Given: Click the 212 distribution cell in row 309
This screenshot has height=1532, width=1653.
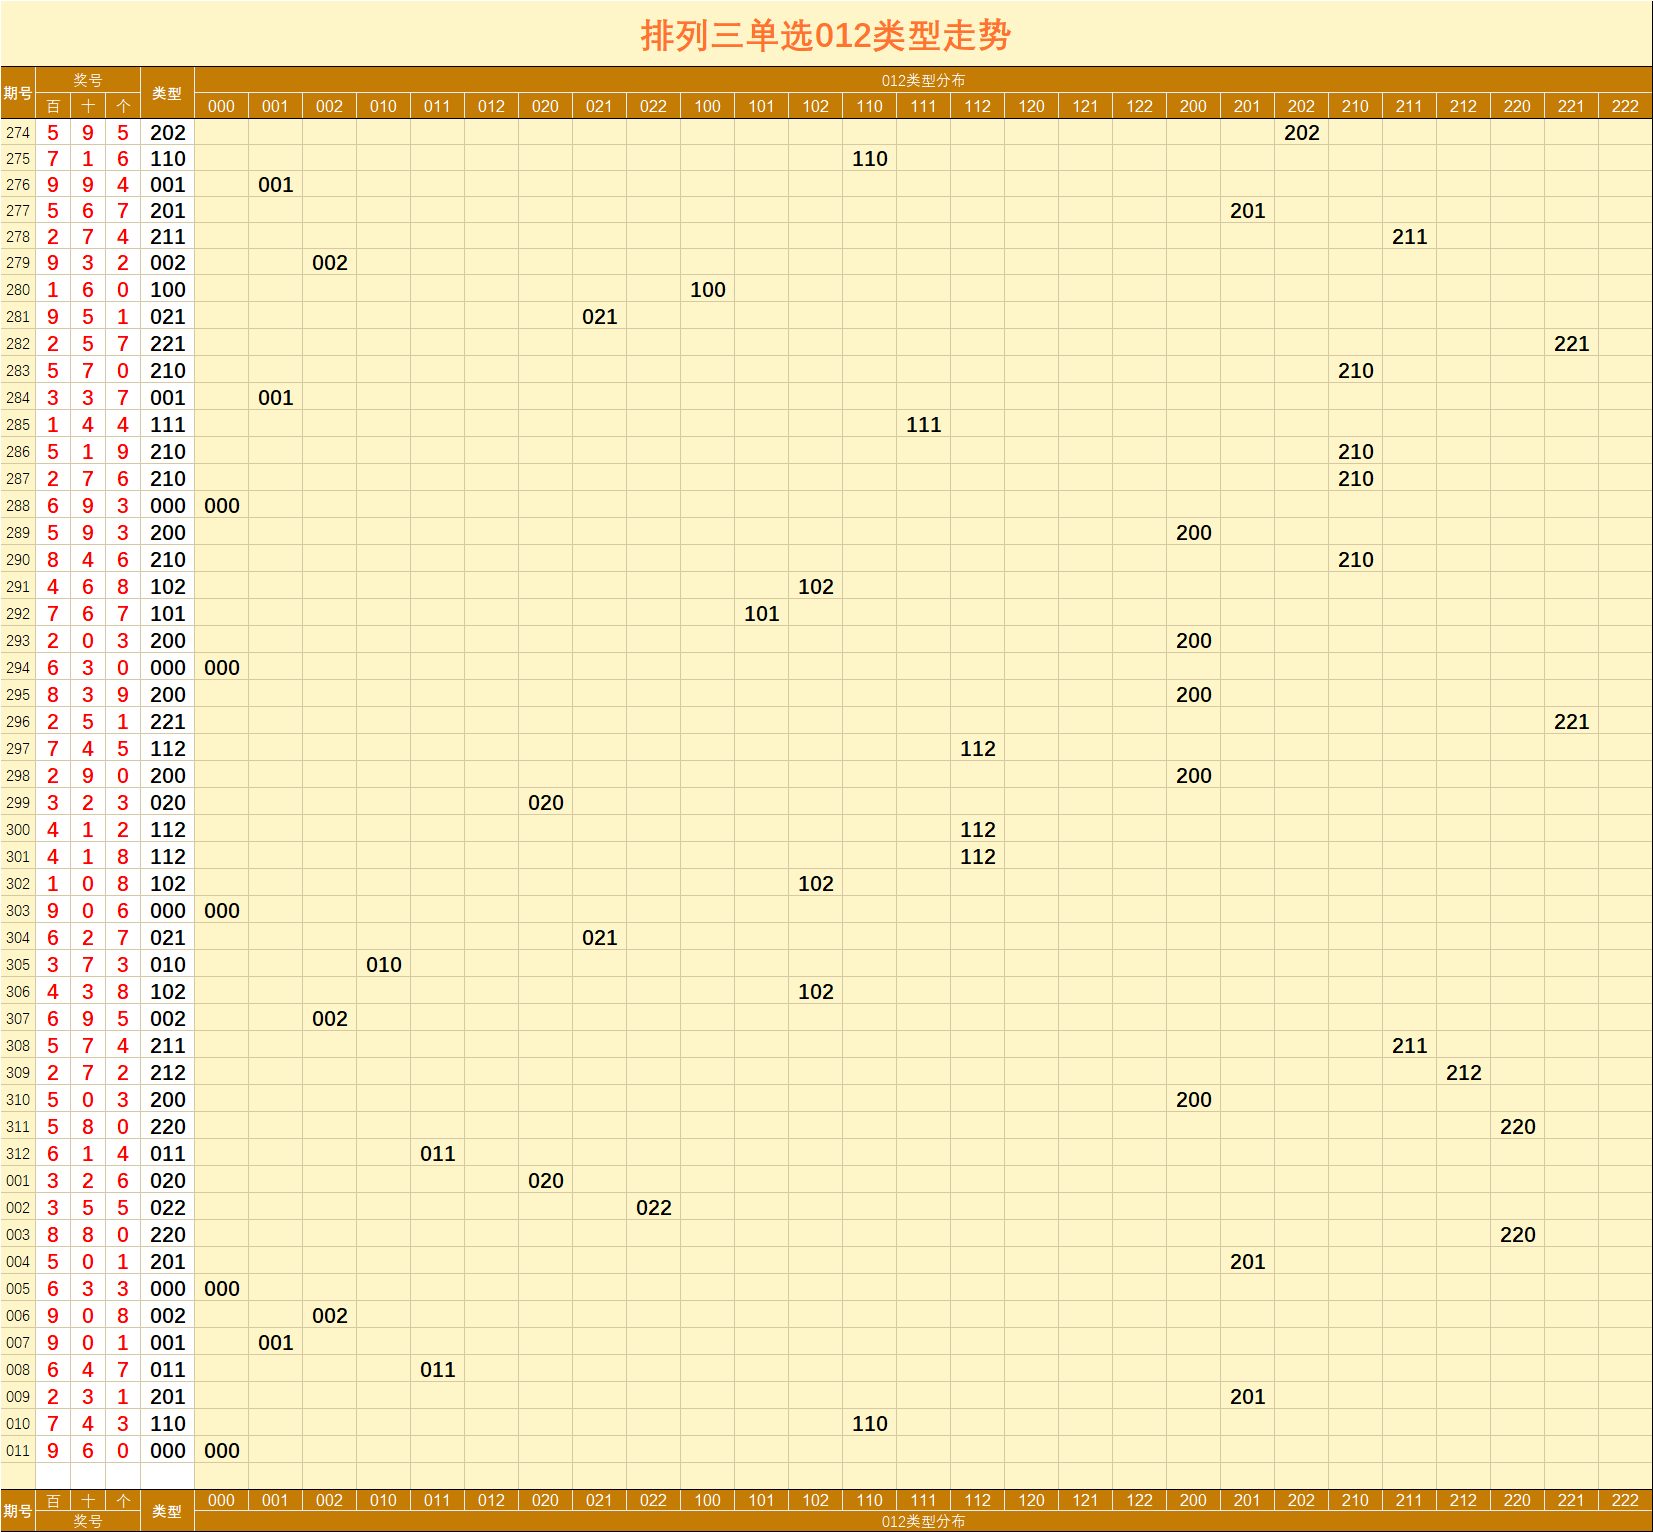Looking at the screenshot, I should click(1463, 1072).
